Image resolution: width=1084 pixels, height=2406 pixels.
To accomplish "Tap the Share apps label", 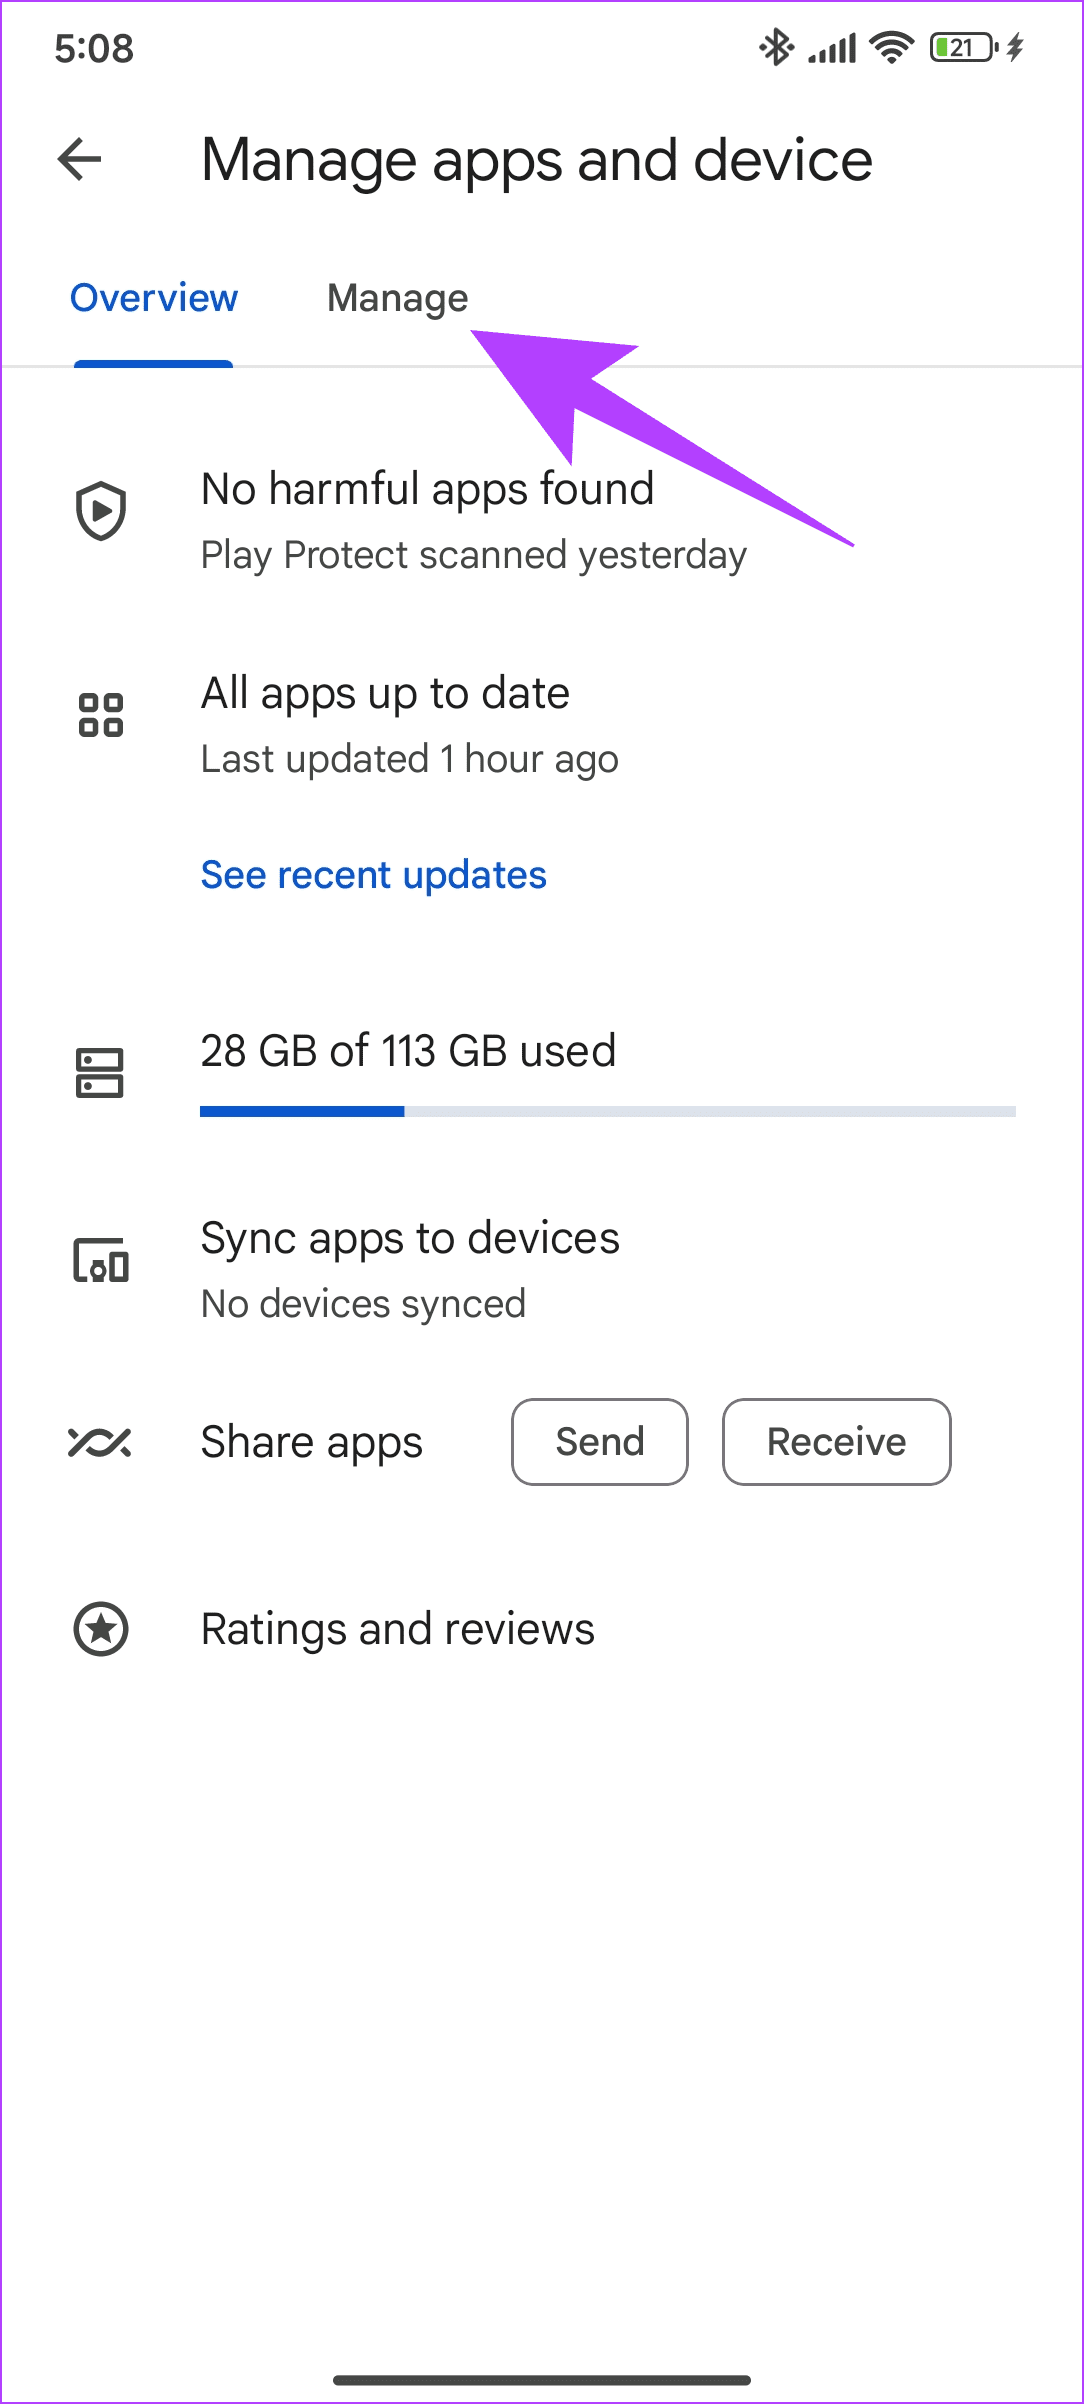I will point(312,1442).
